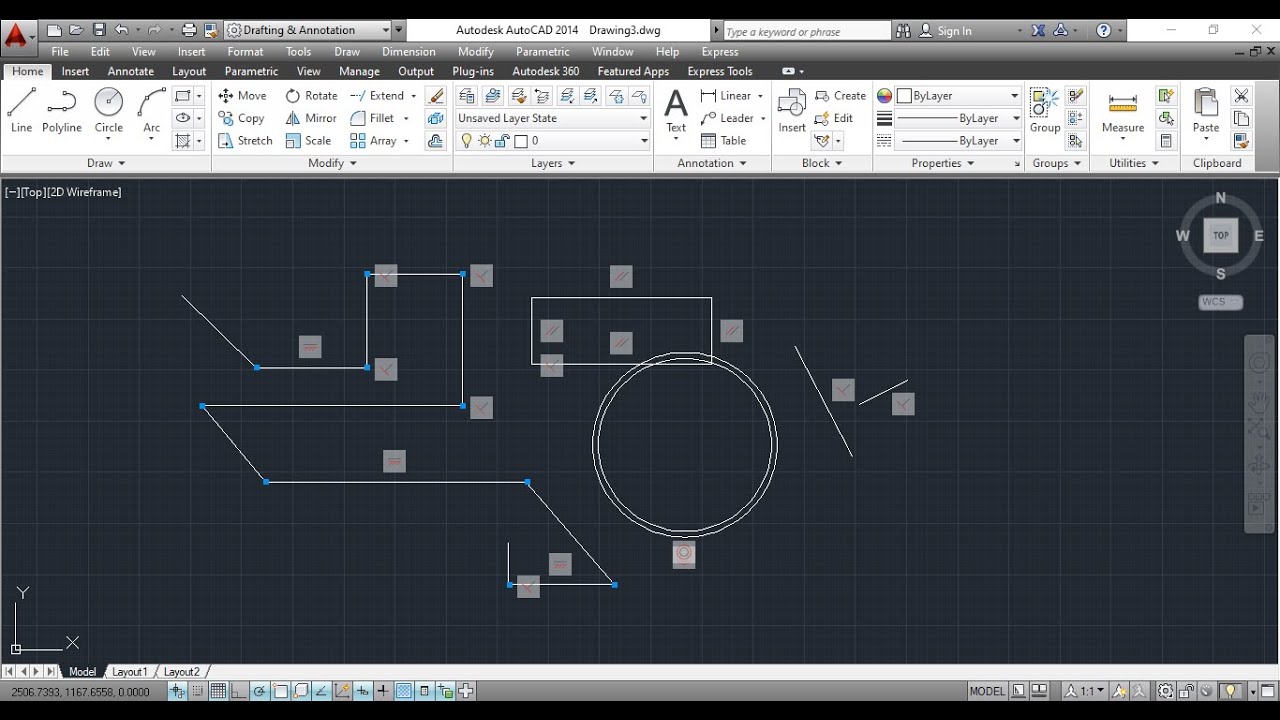Toggle Dynamic Input in status bar
The image size is (1280, 720).
(362, 691)
